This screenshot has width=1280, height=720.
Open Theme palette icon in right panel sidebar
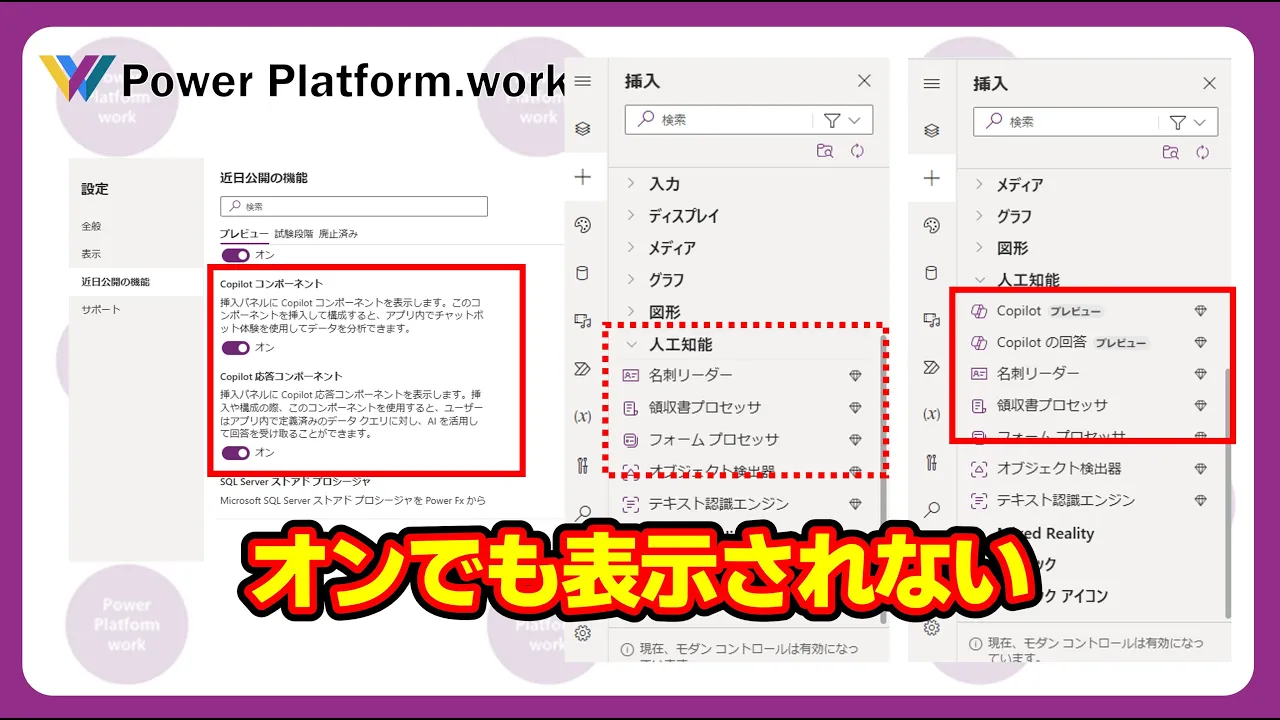(x=932, y=225)
